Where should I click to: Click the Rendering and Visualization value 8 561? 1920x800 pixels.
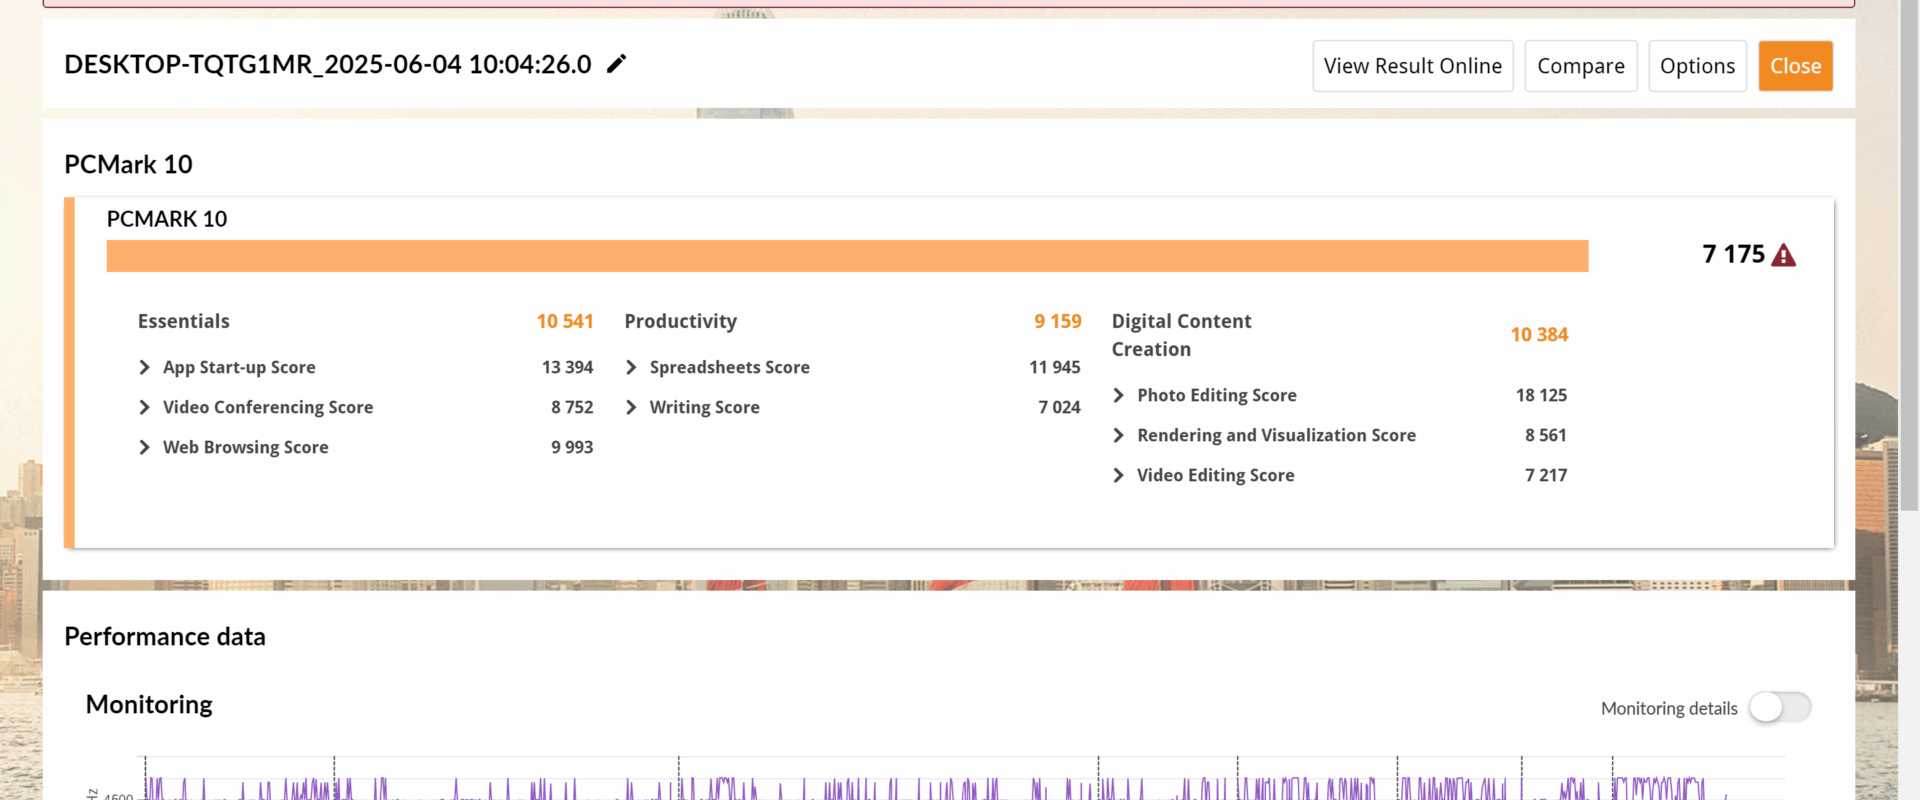(1546, 435)
